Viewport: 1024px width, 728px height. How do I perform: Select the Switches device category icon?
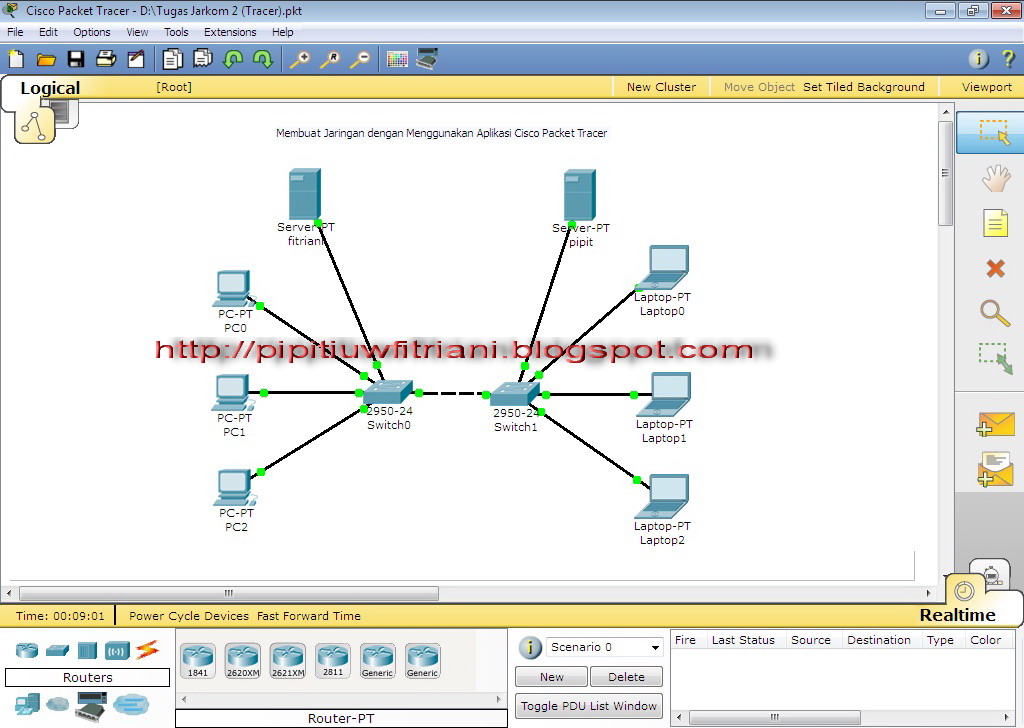coord(57,650)
